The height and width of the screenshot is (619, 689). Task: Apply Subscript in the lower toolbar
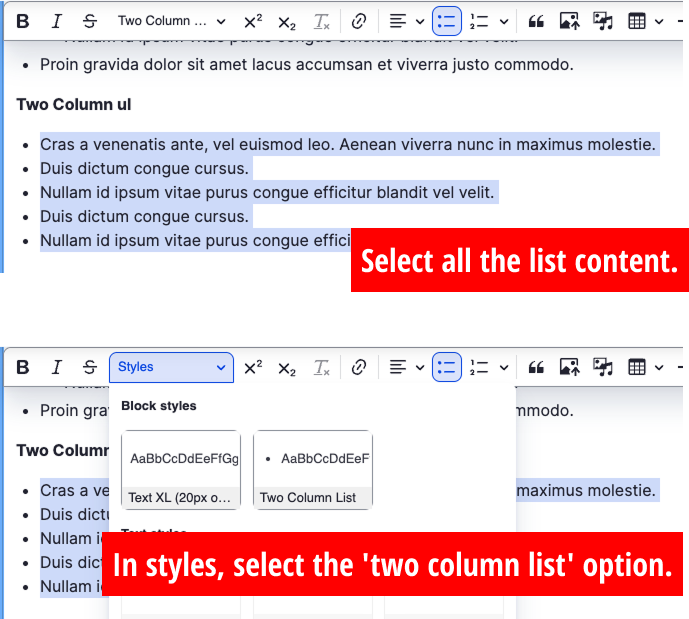point(286,367)
